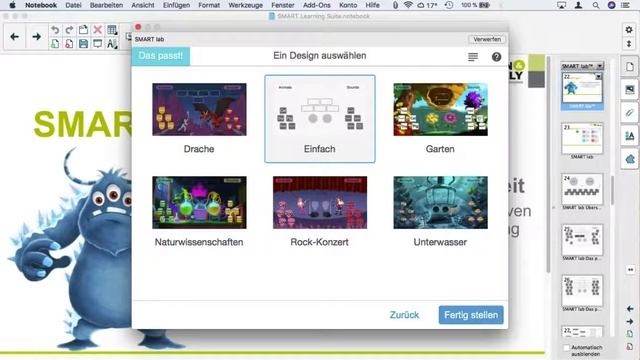Click the Zurück link
This screenshot has width=640, height=360.
[404, 315]
